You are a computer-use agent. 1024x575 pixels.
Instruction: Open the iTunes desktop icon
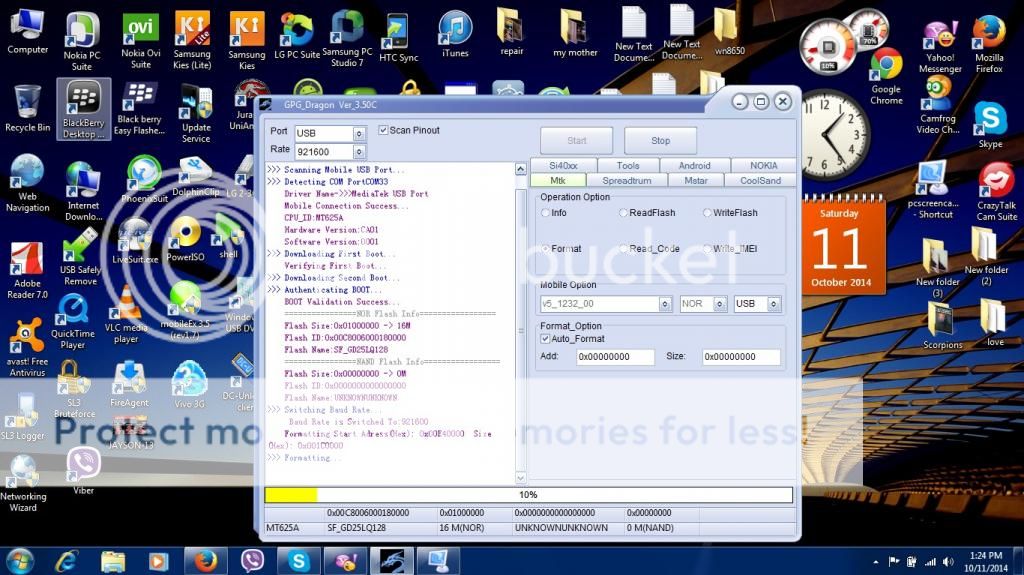click(x=455, y=33)
